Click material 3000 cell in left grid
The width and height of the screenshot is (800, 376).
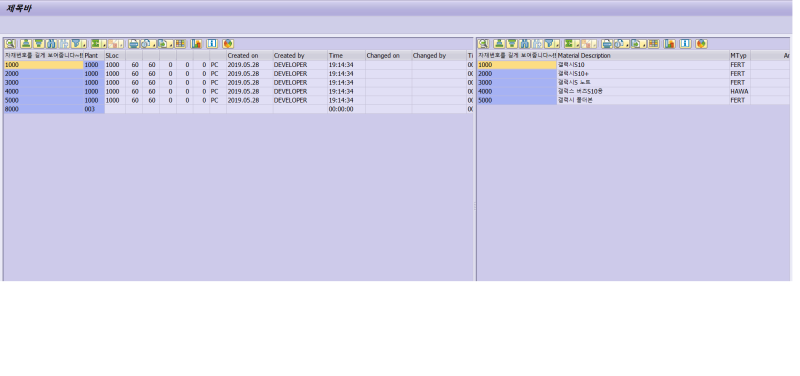click(x=43, y=83)
